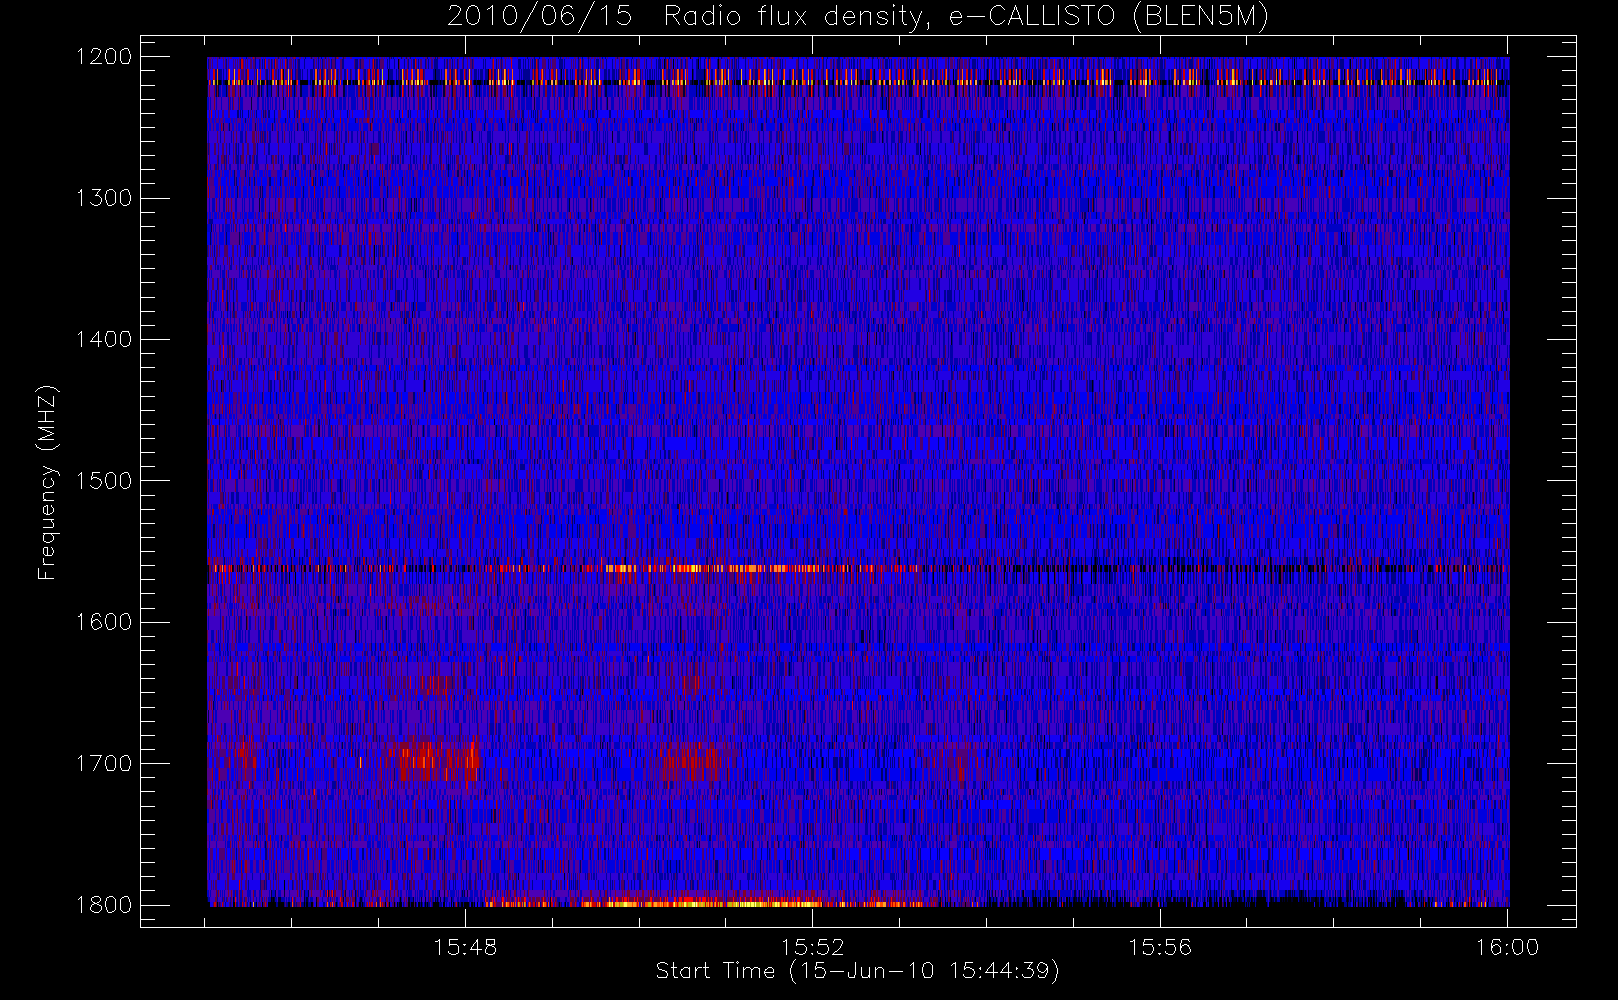Click the 1500 frequency tick label

coord(104,480)
